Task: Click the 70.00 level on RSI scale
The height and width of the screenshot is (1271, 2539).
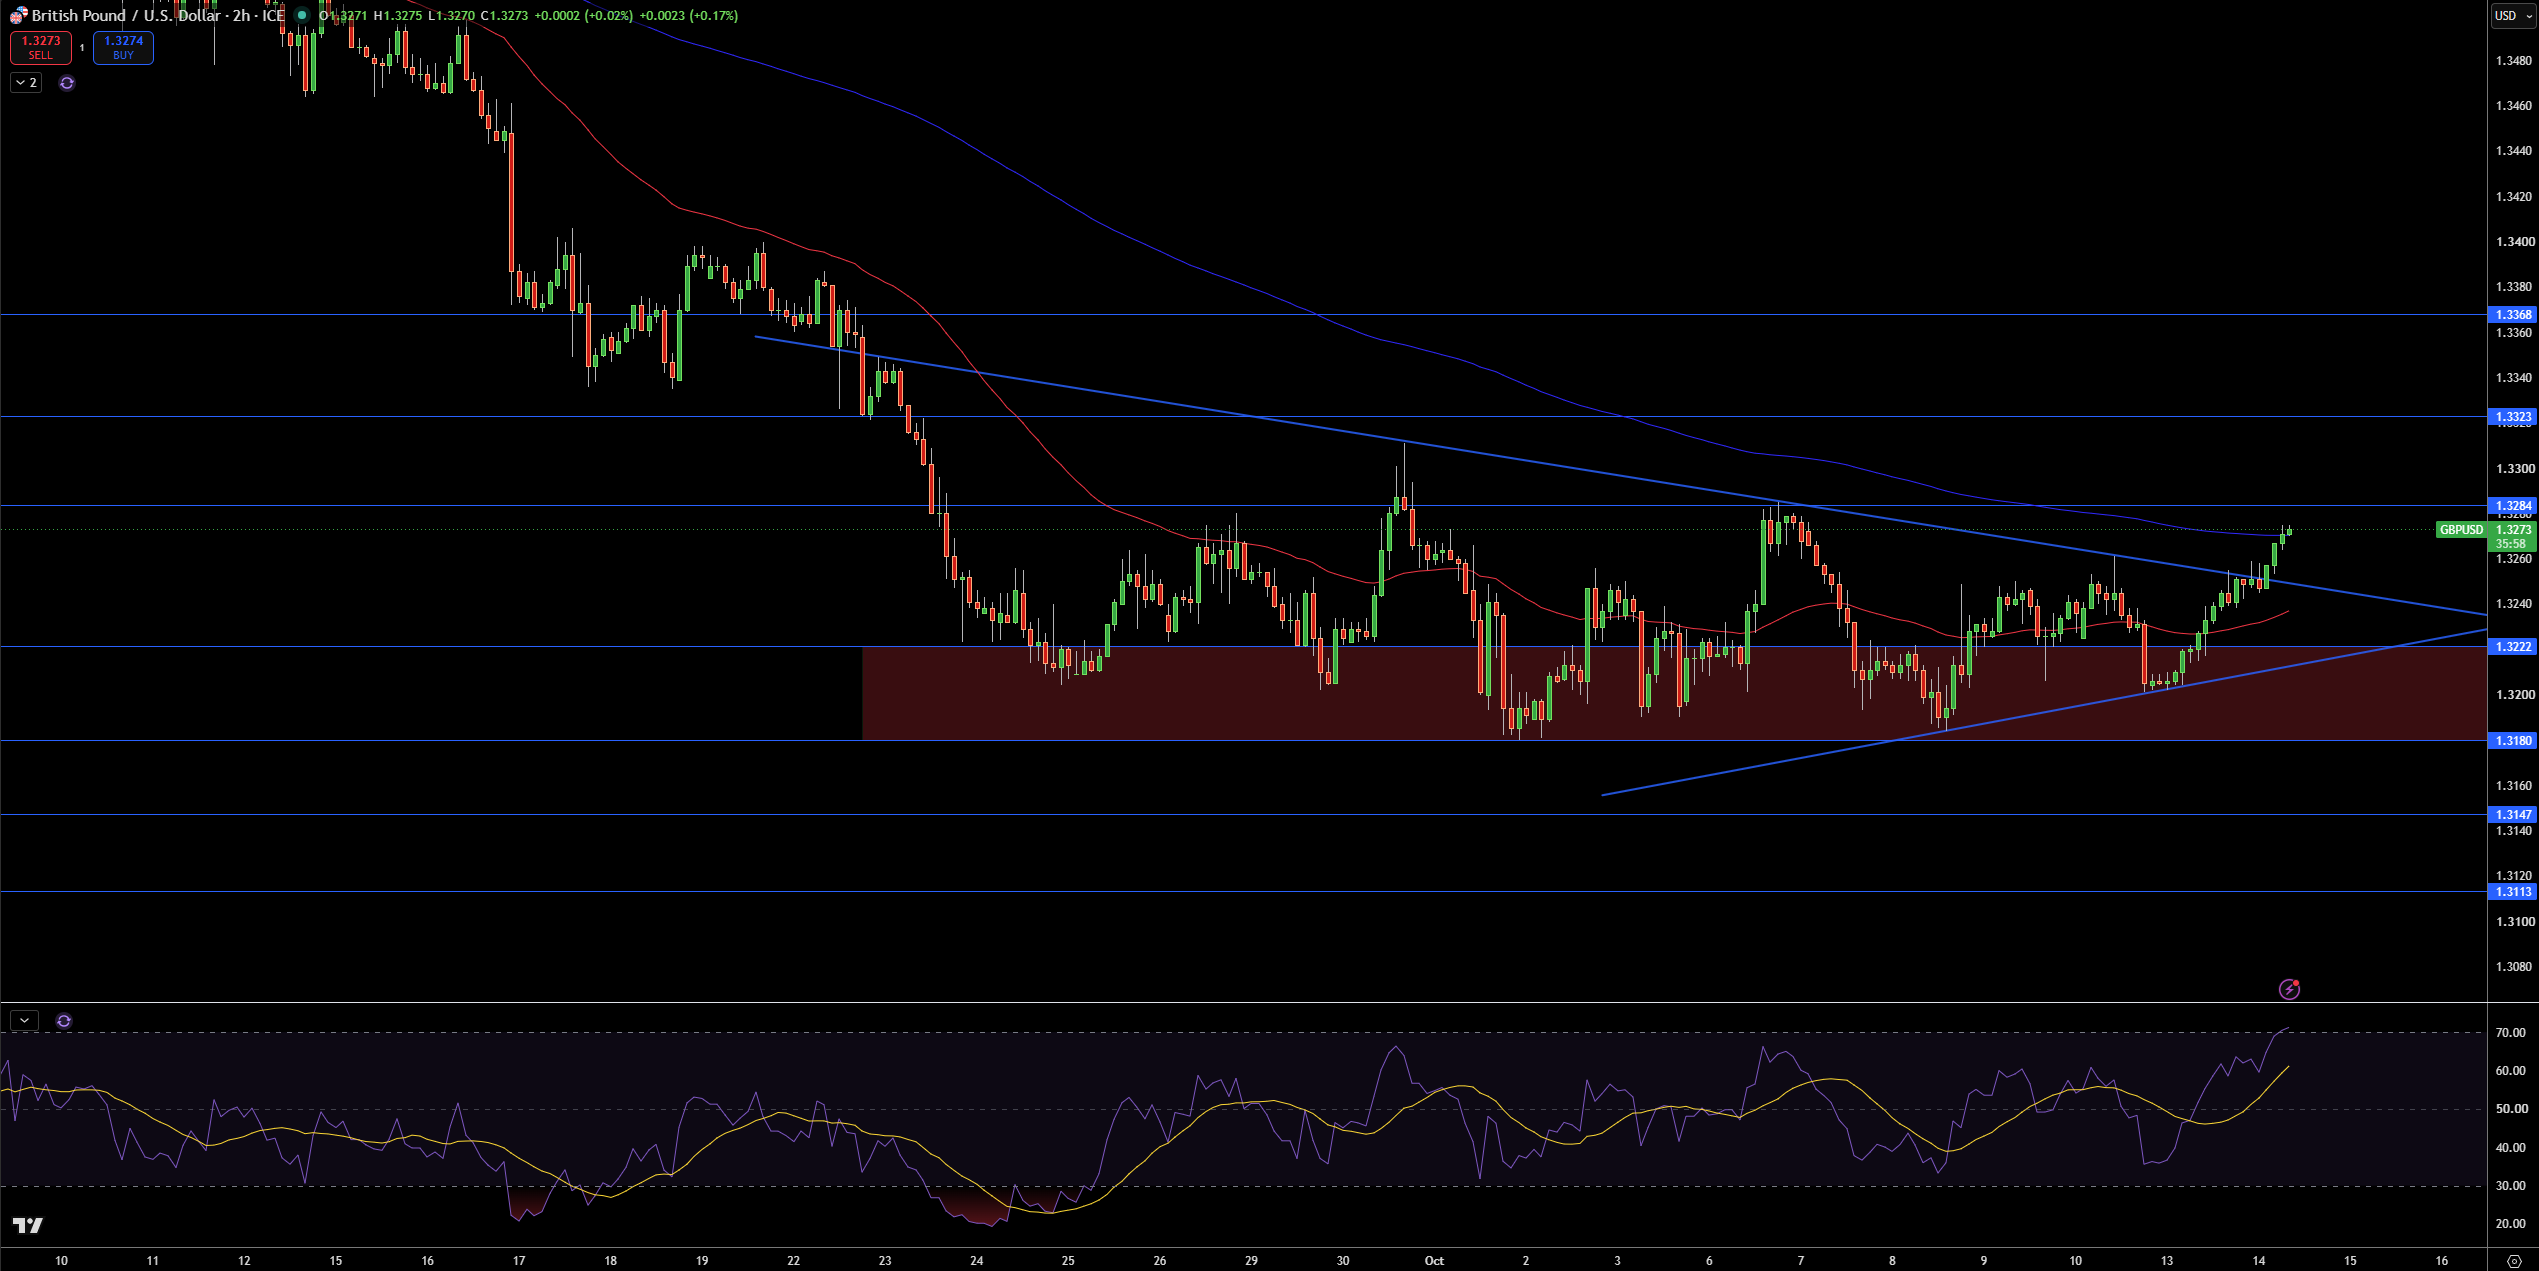Action: click(2510, 1032)
